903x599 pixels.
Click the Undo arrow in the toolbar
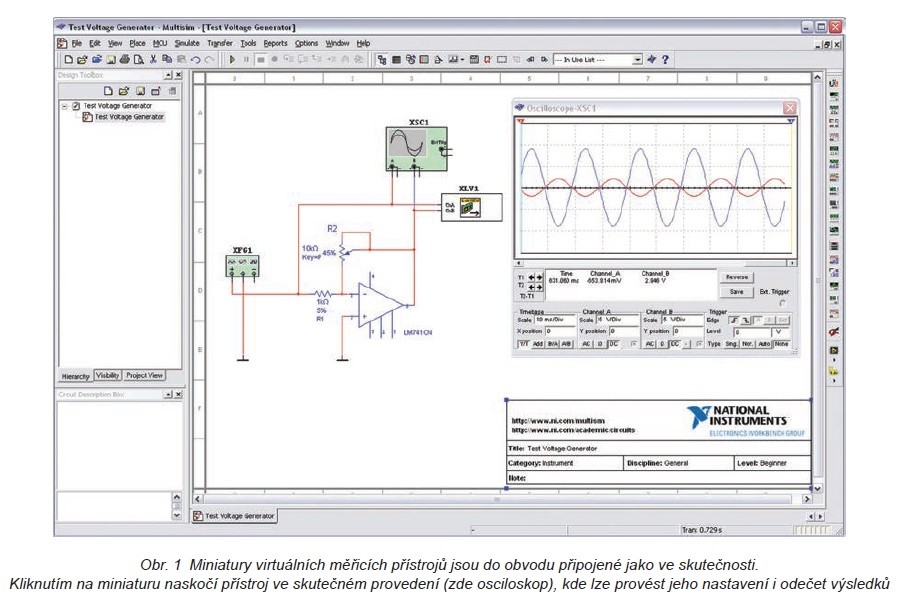pos(195,60)
